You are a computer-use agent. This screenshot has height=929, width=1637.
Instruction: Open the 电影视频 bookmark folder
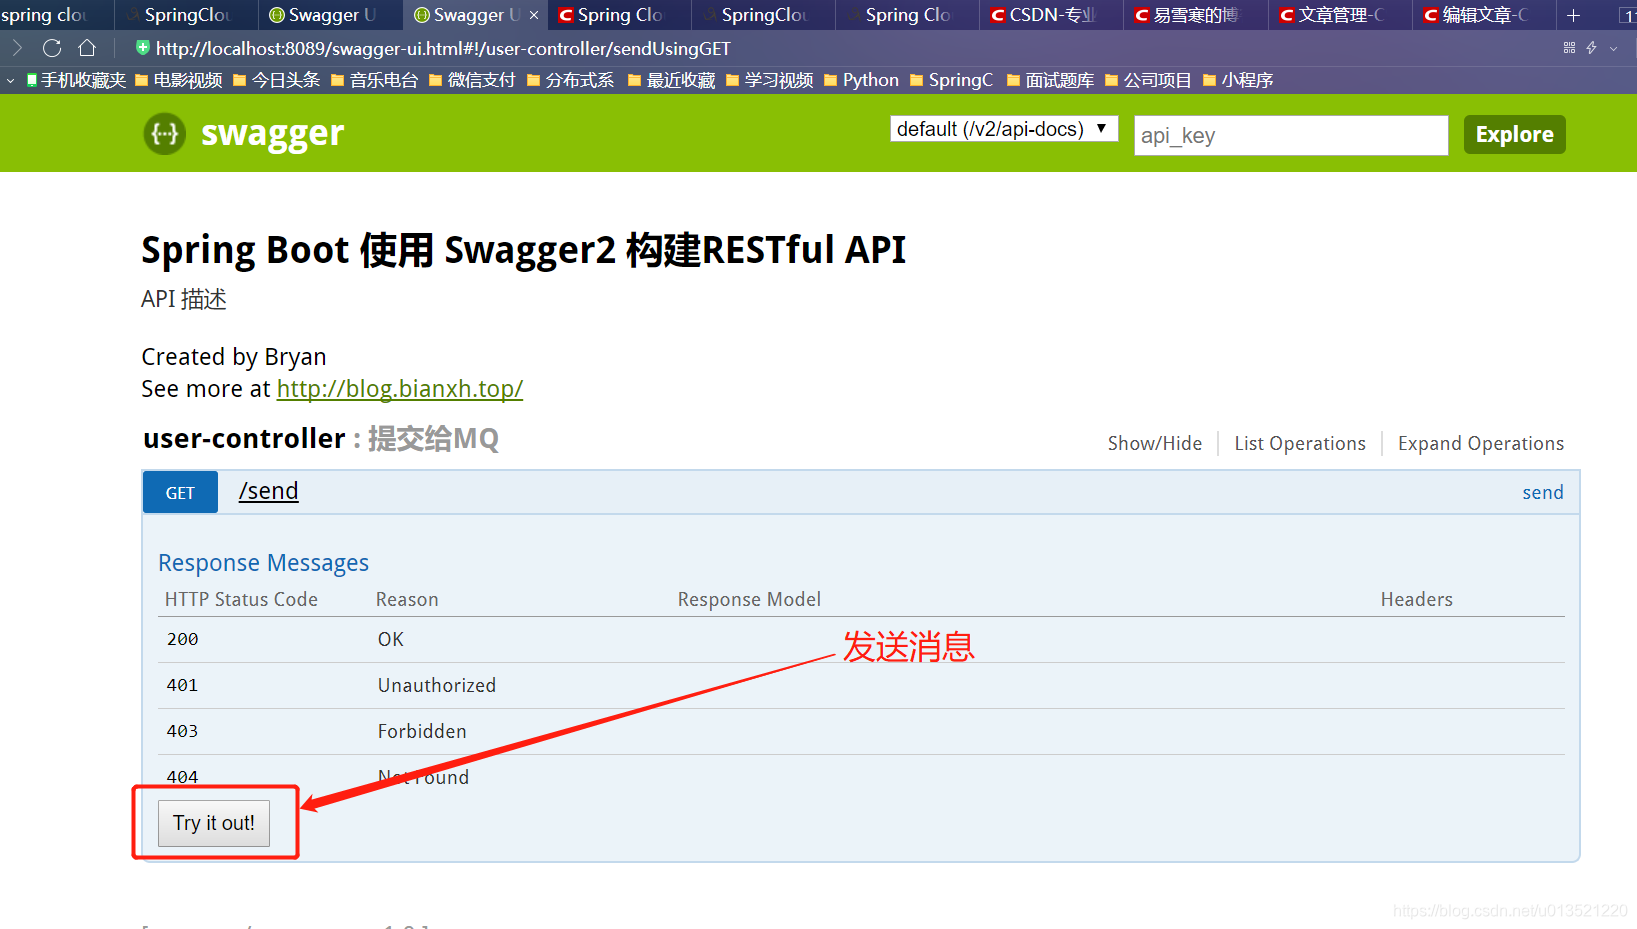tap(179, 80)
